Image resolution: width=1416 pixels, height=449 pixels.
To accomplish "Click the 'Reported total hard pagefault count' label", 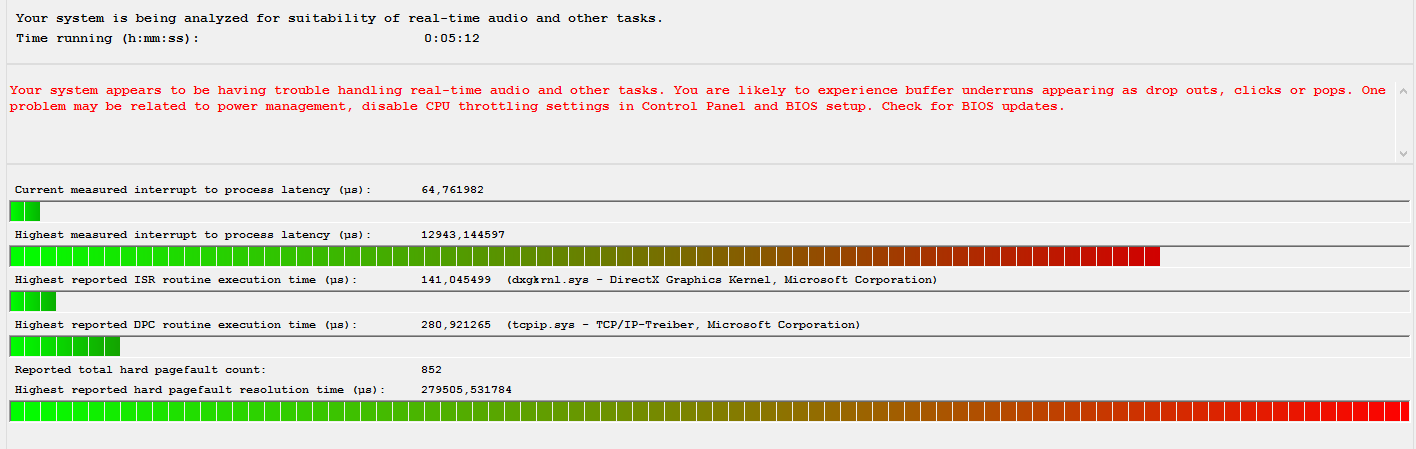I will (140, 370).
